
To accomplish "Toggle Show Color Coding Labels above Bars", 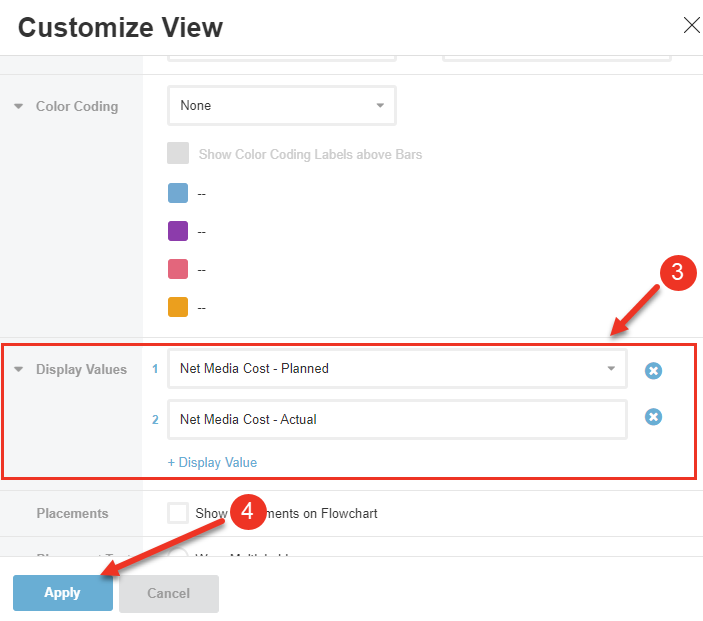I will click(178, 154).
